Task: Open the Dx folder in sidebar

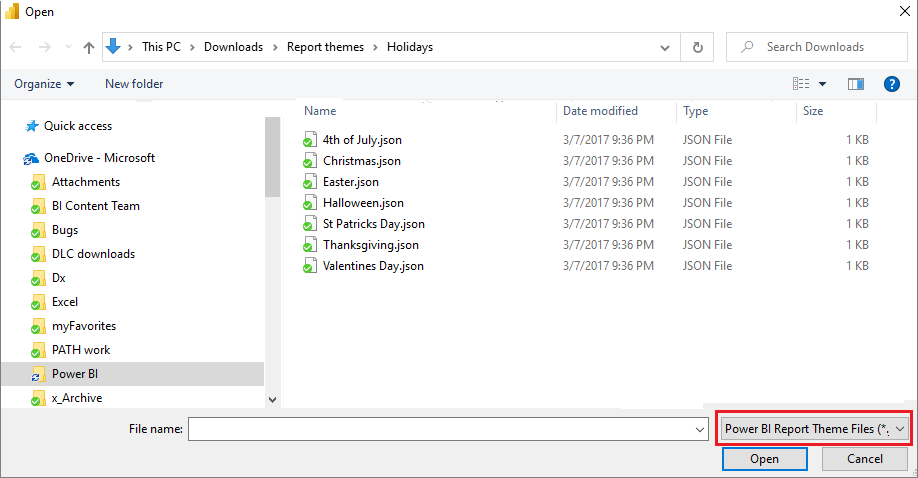Action: [x=59, y=278]
